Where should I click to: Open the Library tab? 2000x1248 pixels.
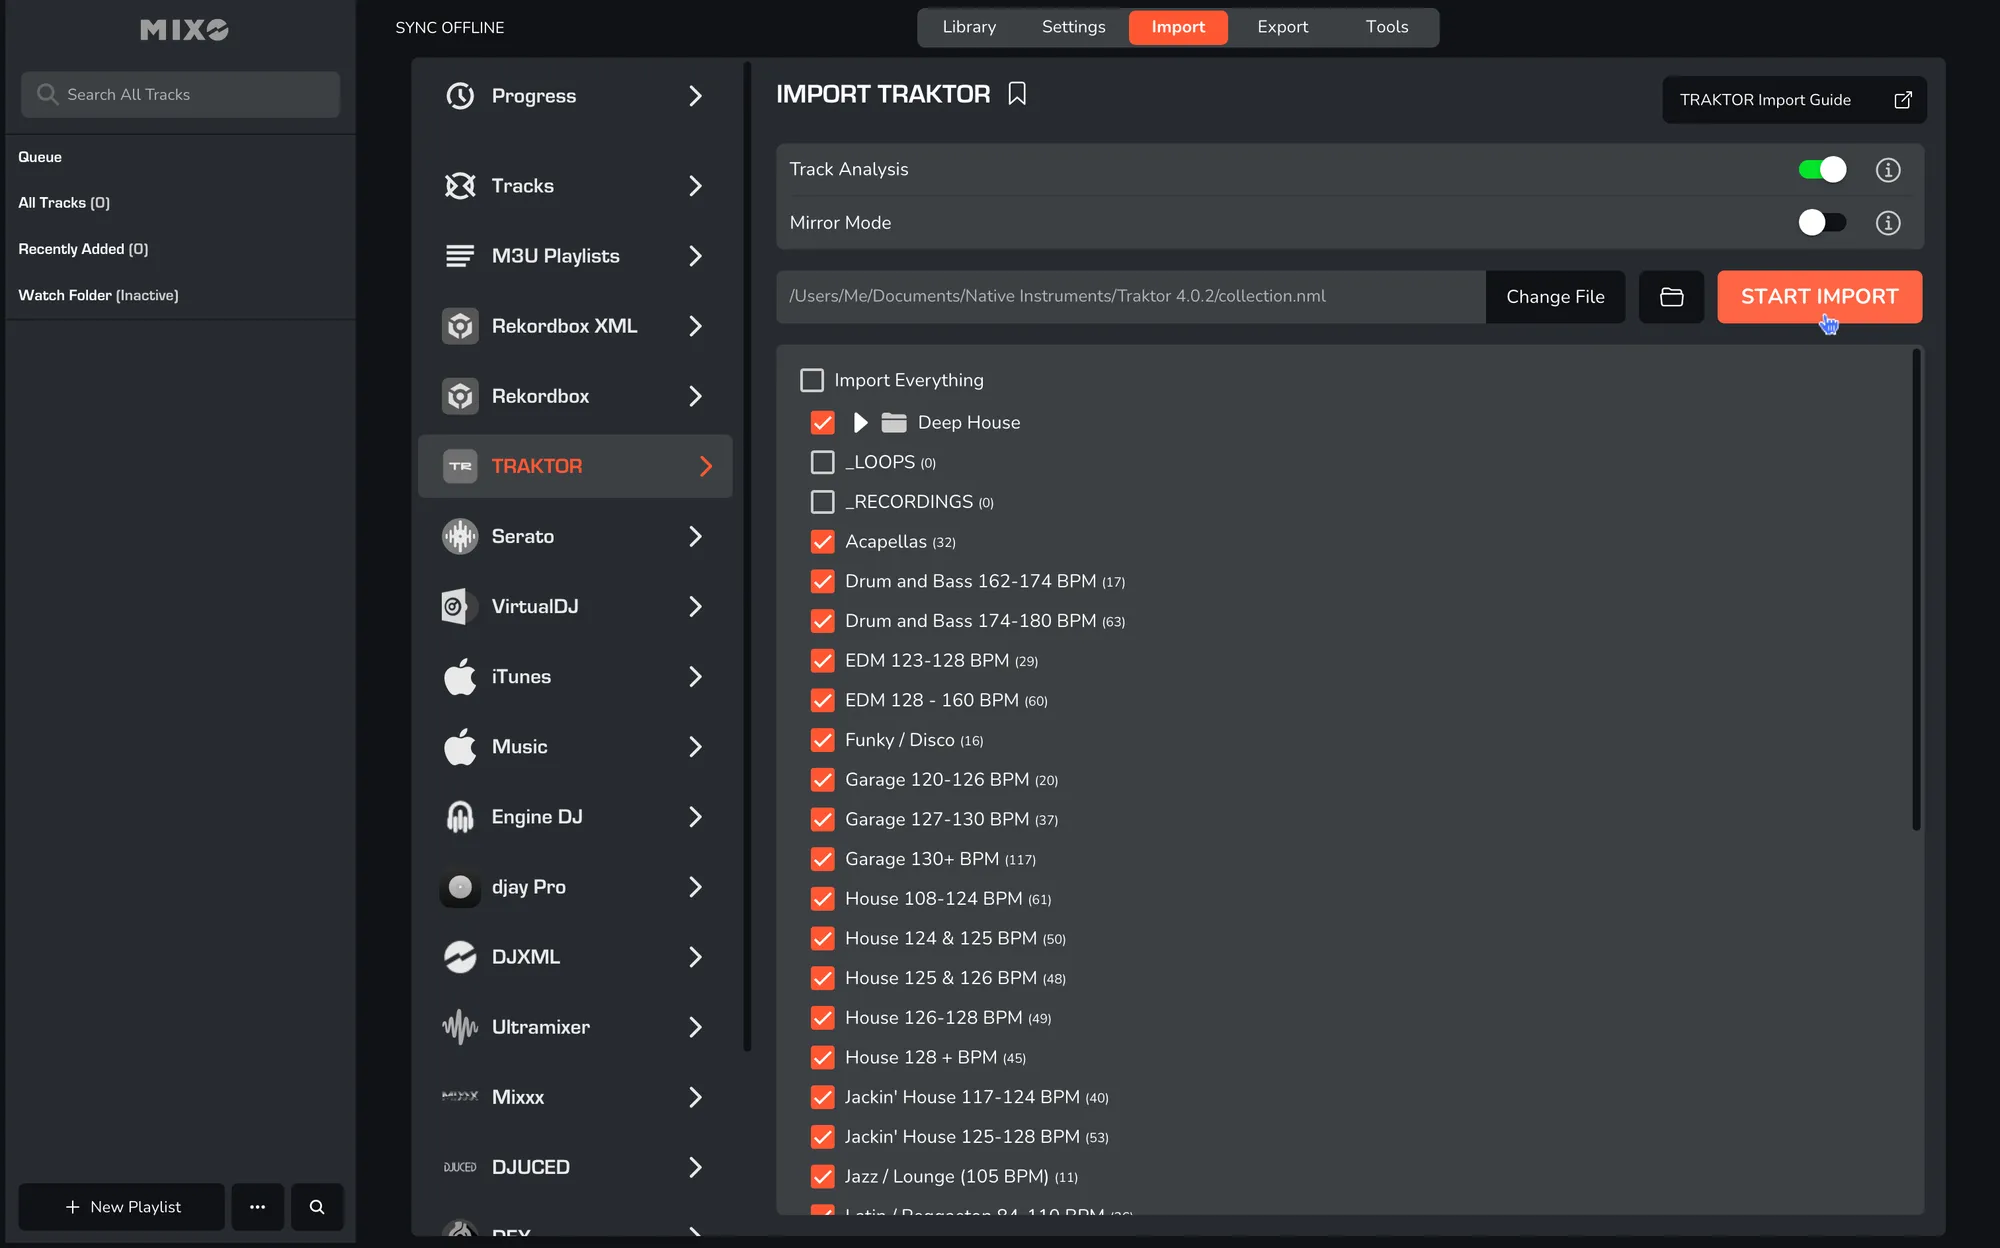[x=968, y=27]
